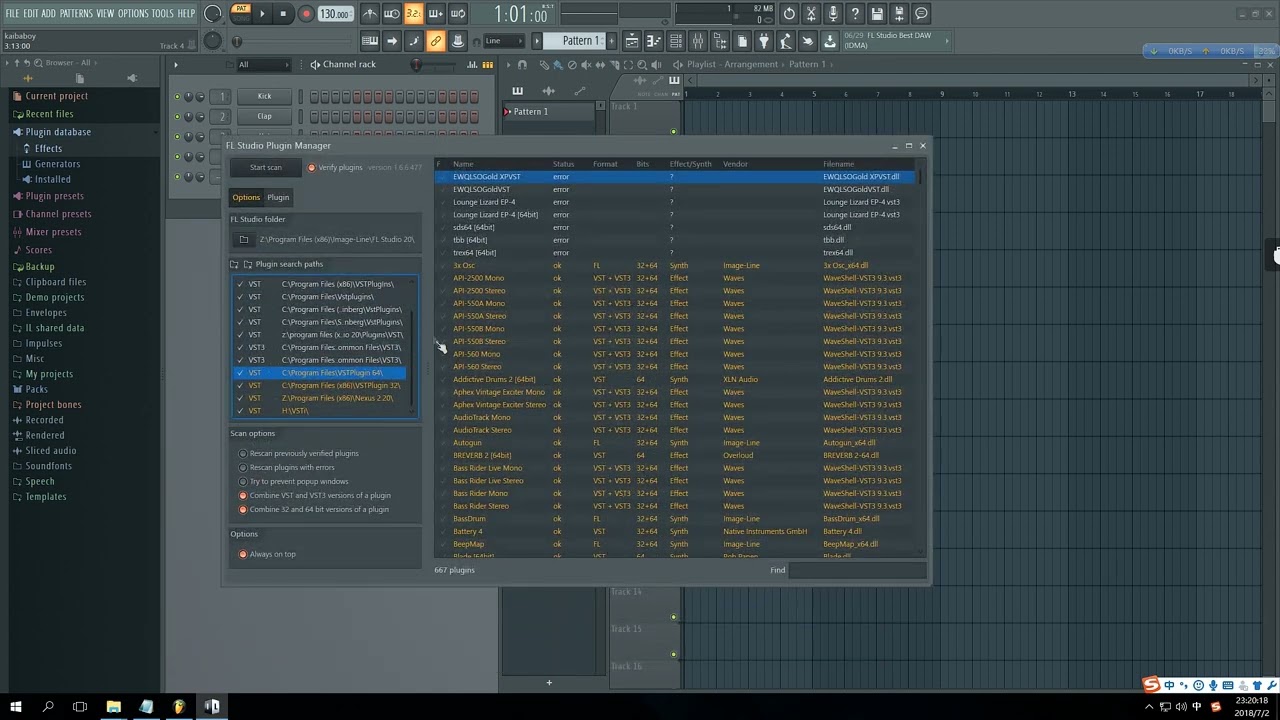The height and width of the screenshot is (720, 1280).
Task: Open Effects folder in browser
Action: (48, 149)
